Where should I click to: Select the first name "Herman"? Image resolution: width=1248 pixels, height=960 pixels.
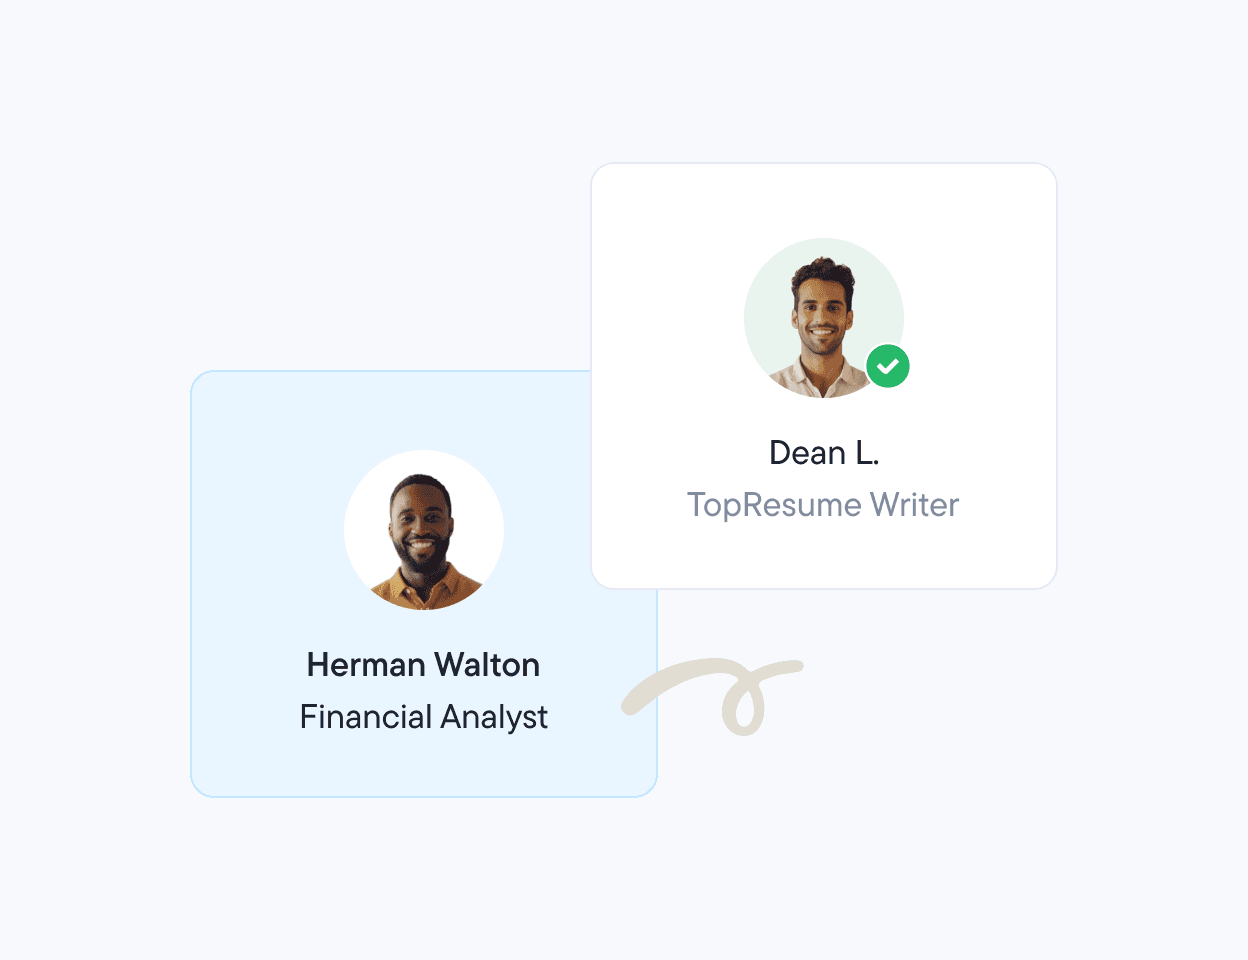(366, 665)
